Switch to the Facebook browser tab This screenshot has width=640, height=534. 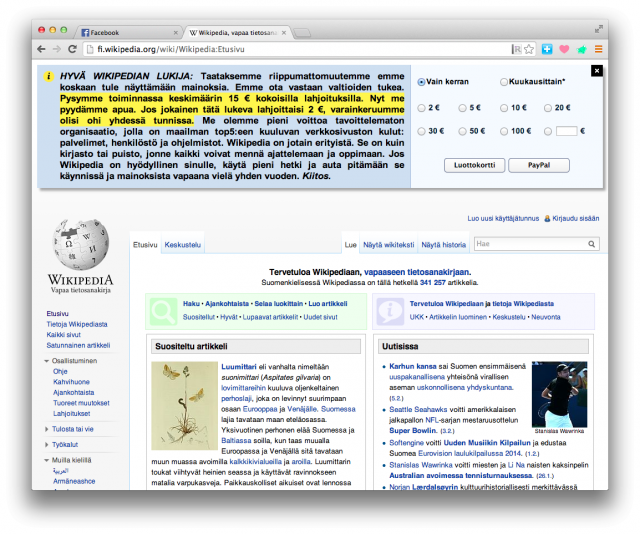coord(125,32)
